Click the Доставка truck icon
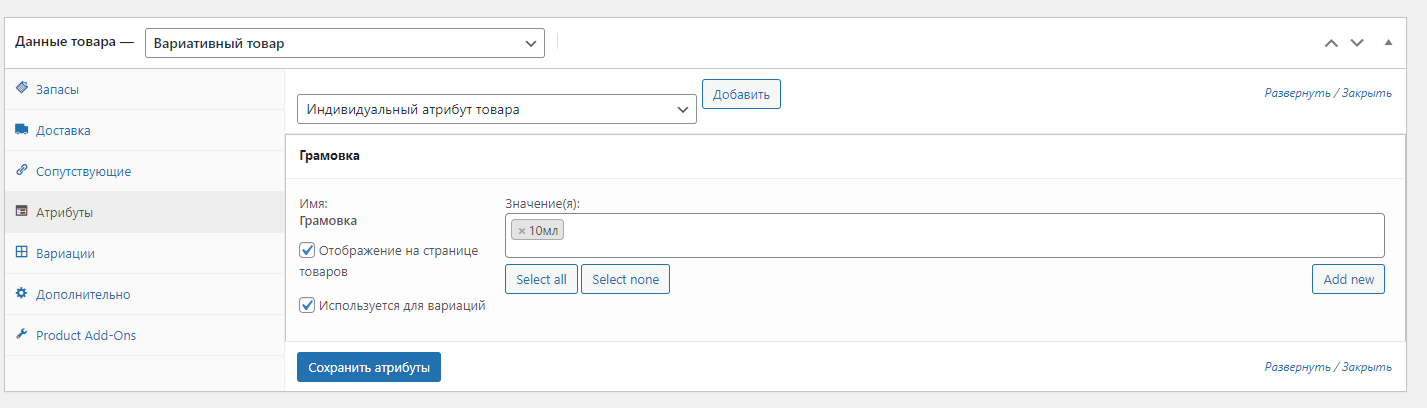This screenshot has width=1427, height=408. click(22, 130)
